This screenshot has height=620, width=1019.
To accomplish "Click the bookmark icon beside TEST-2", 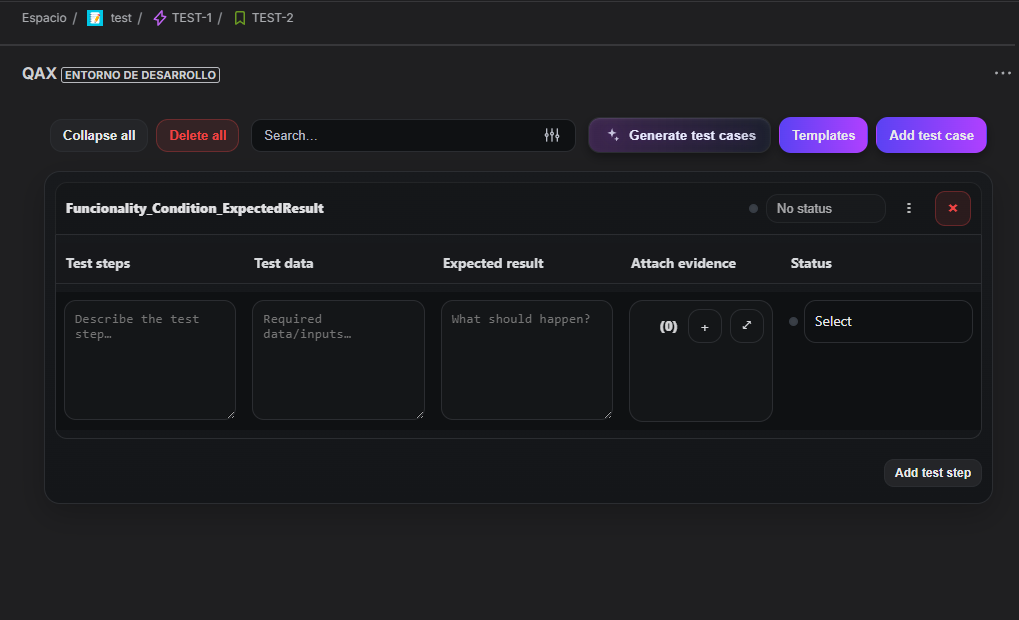I will click(240, 18).
